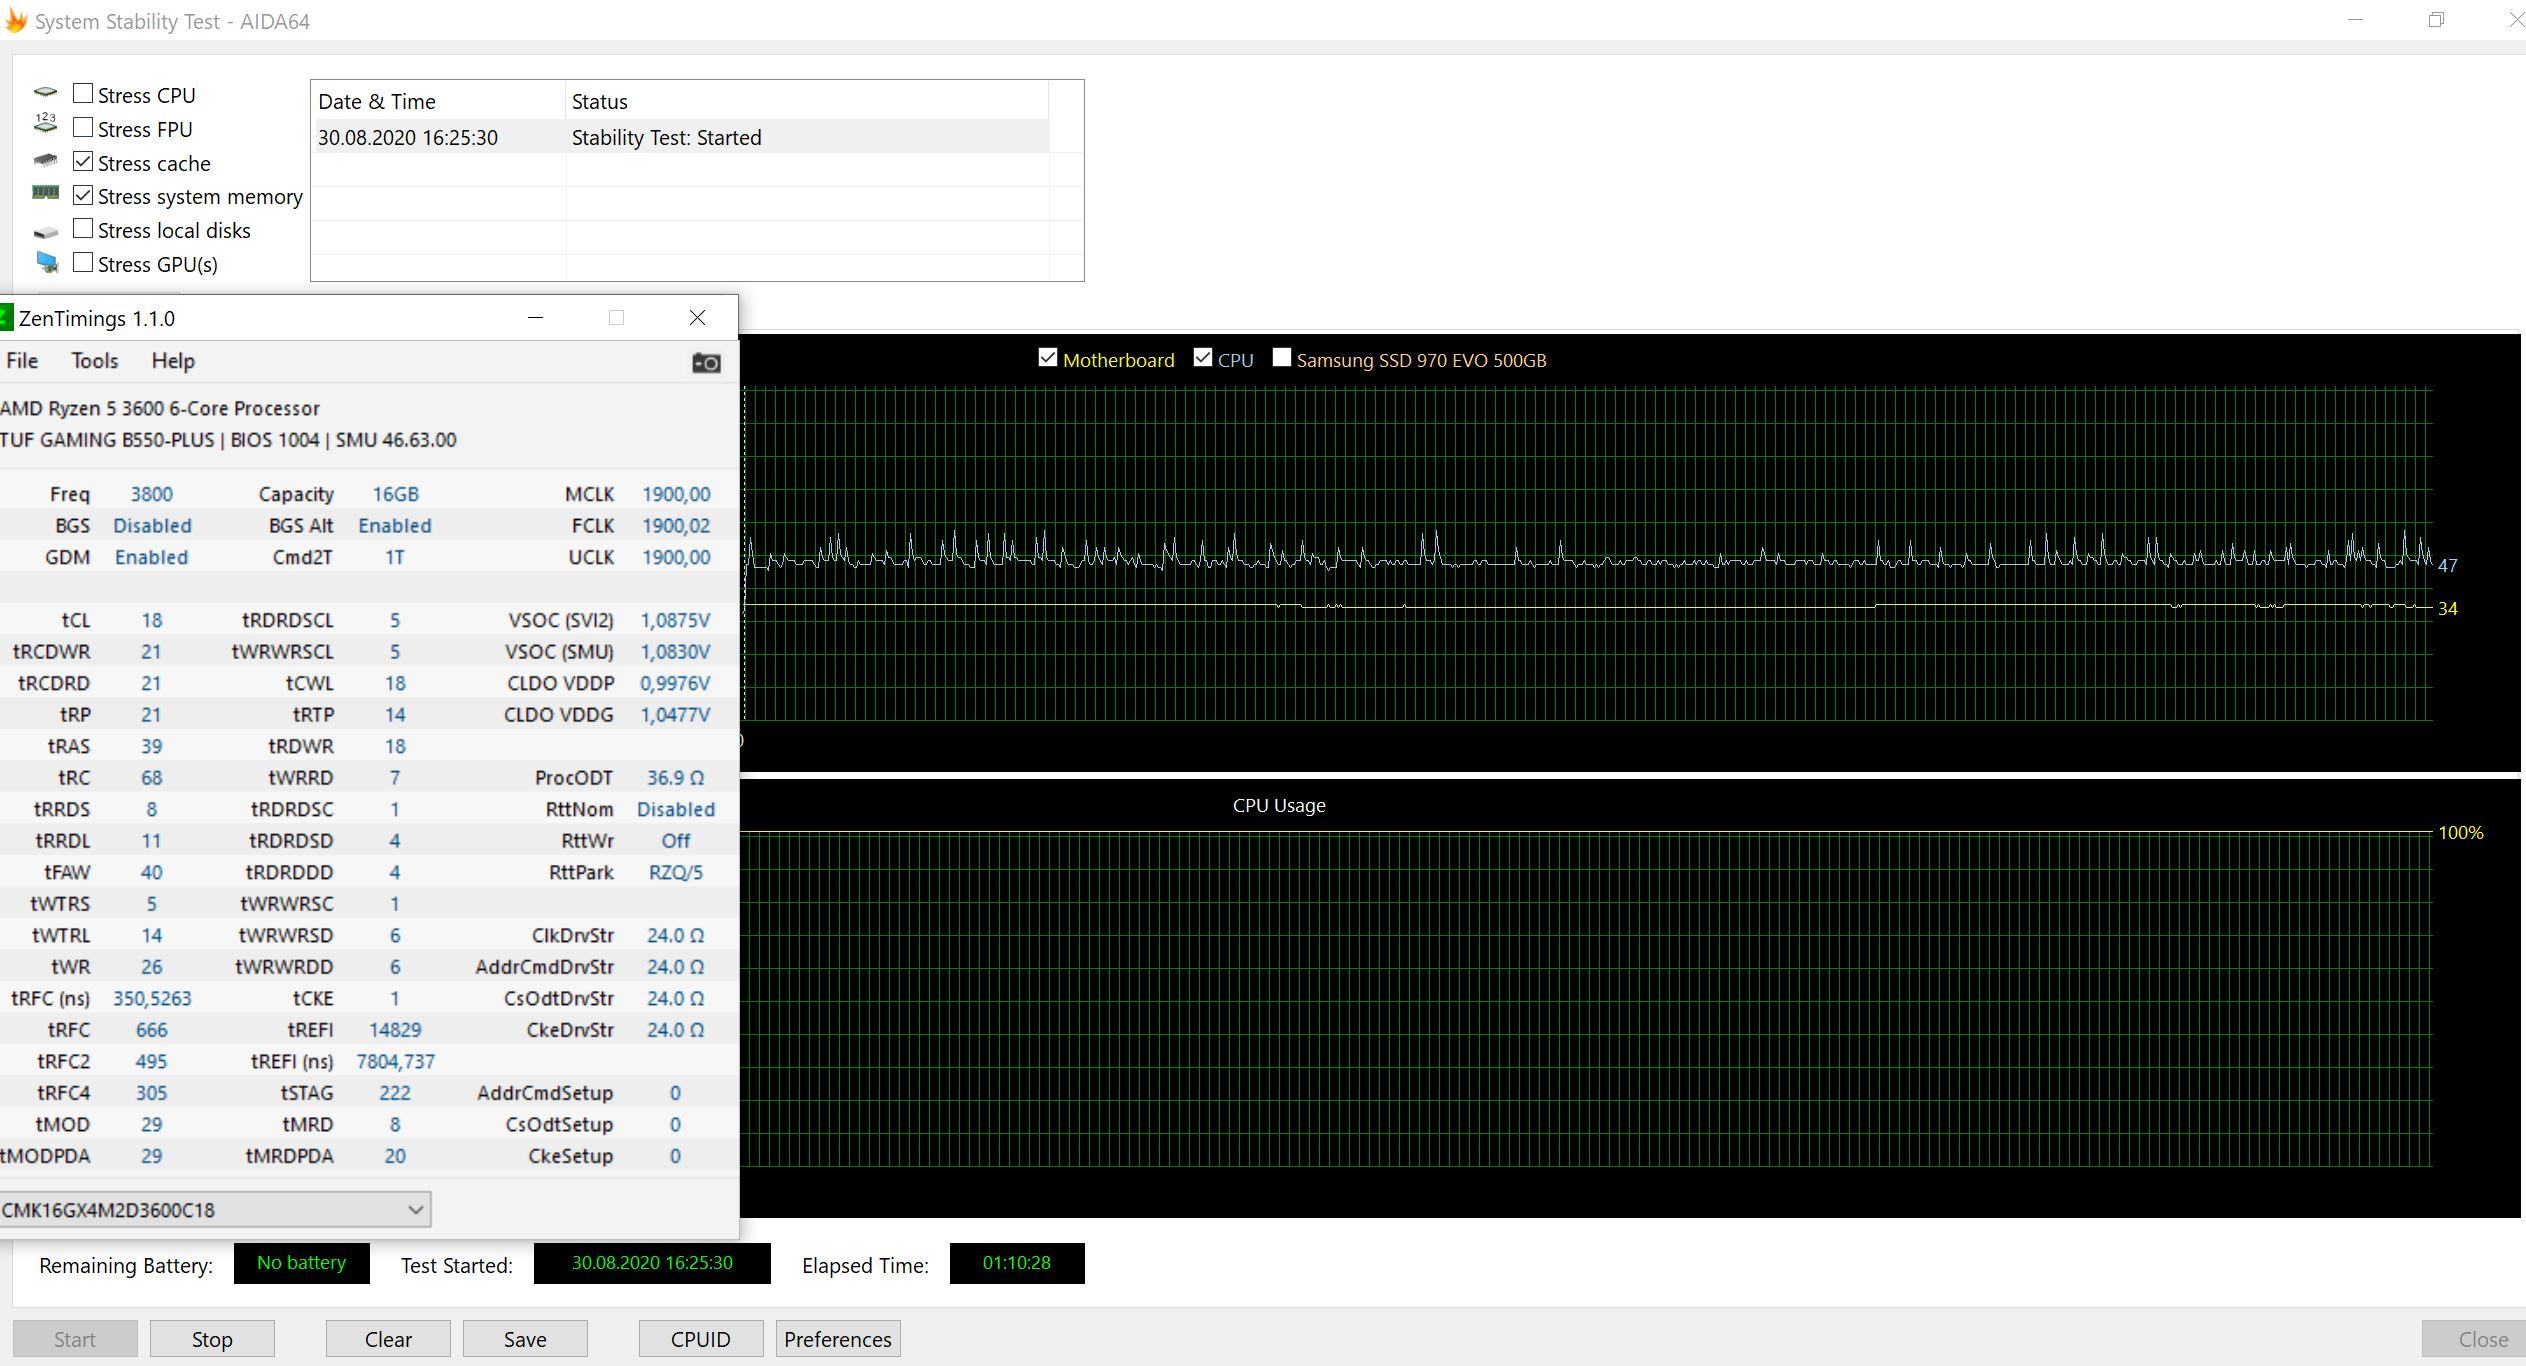This screenshot has width=2526, height=1366.
Task: Uncheck the Stress system memory checkbox
Action: click(83, 195)
